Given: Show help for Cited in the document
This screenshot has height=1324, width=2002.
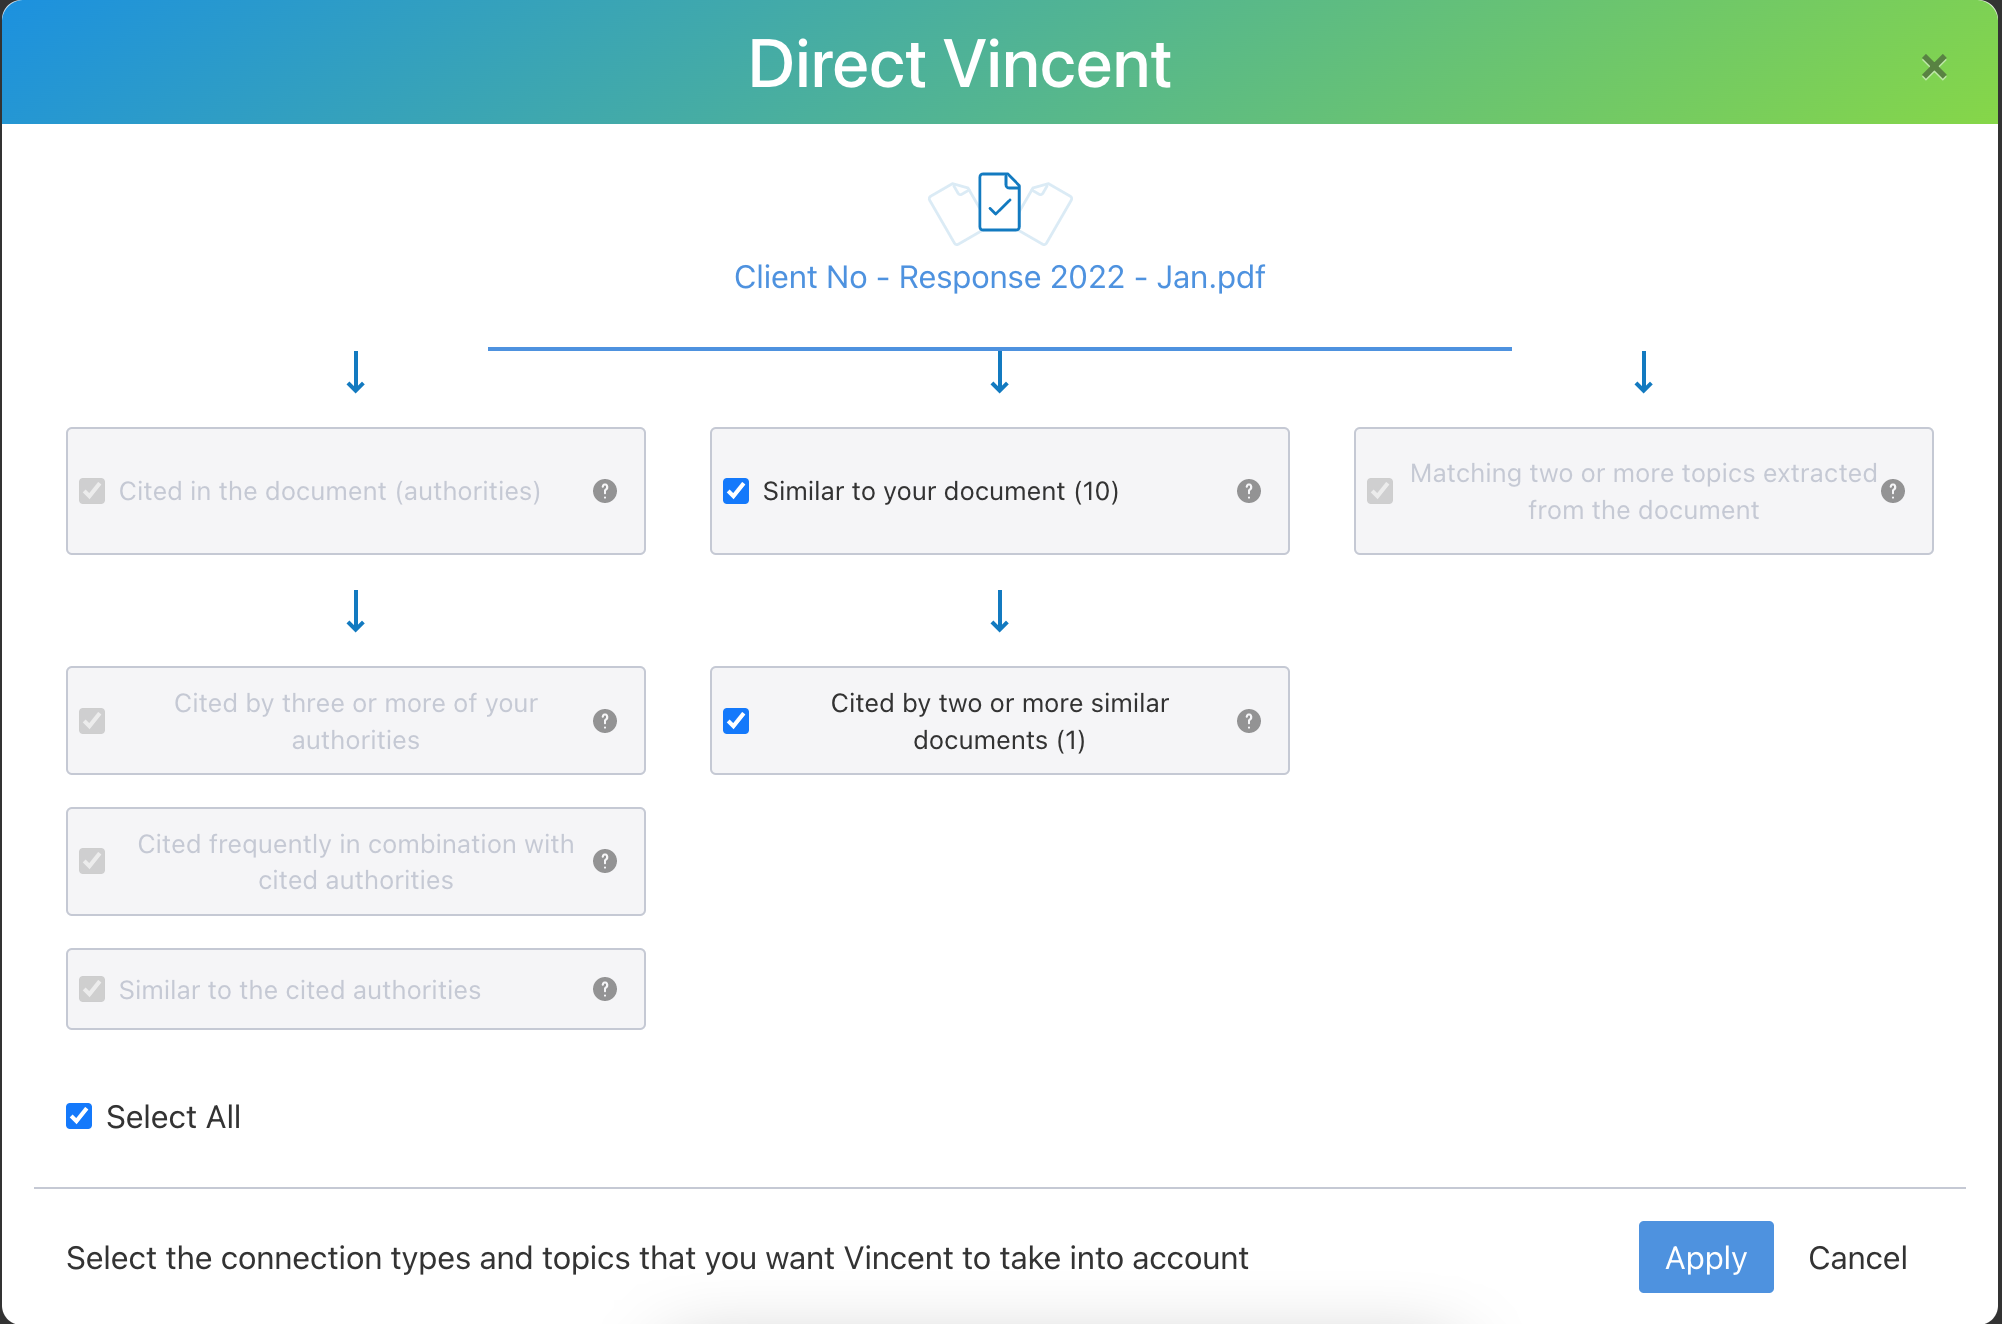Looking at the screenshot, I should click(605, 491).
